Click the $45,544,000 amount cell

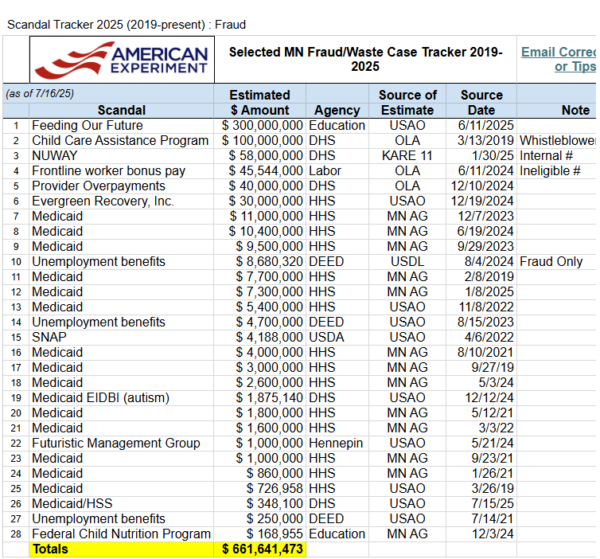click(259, 171)
